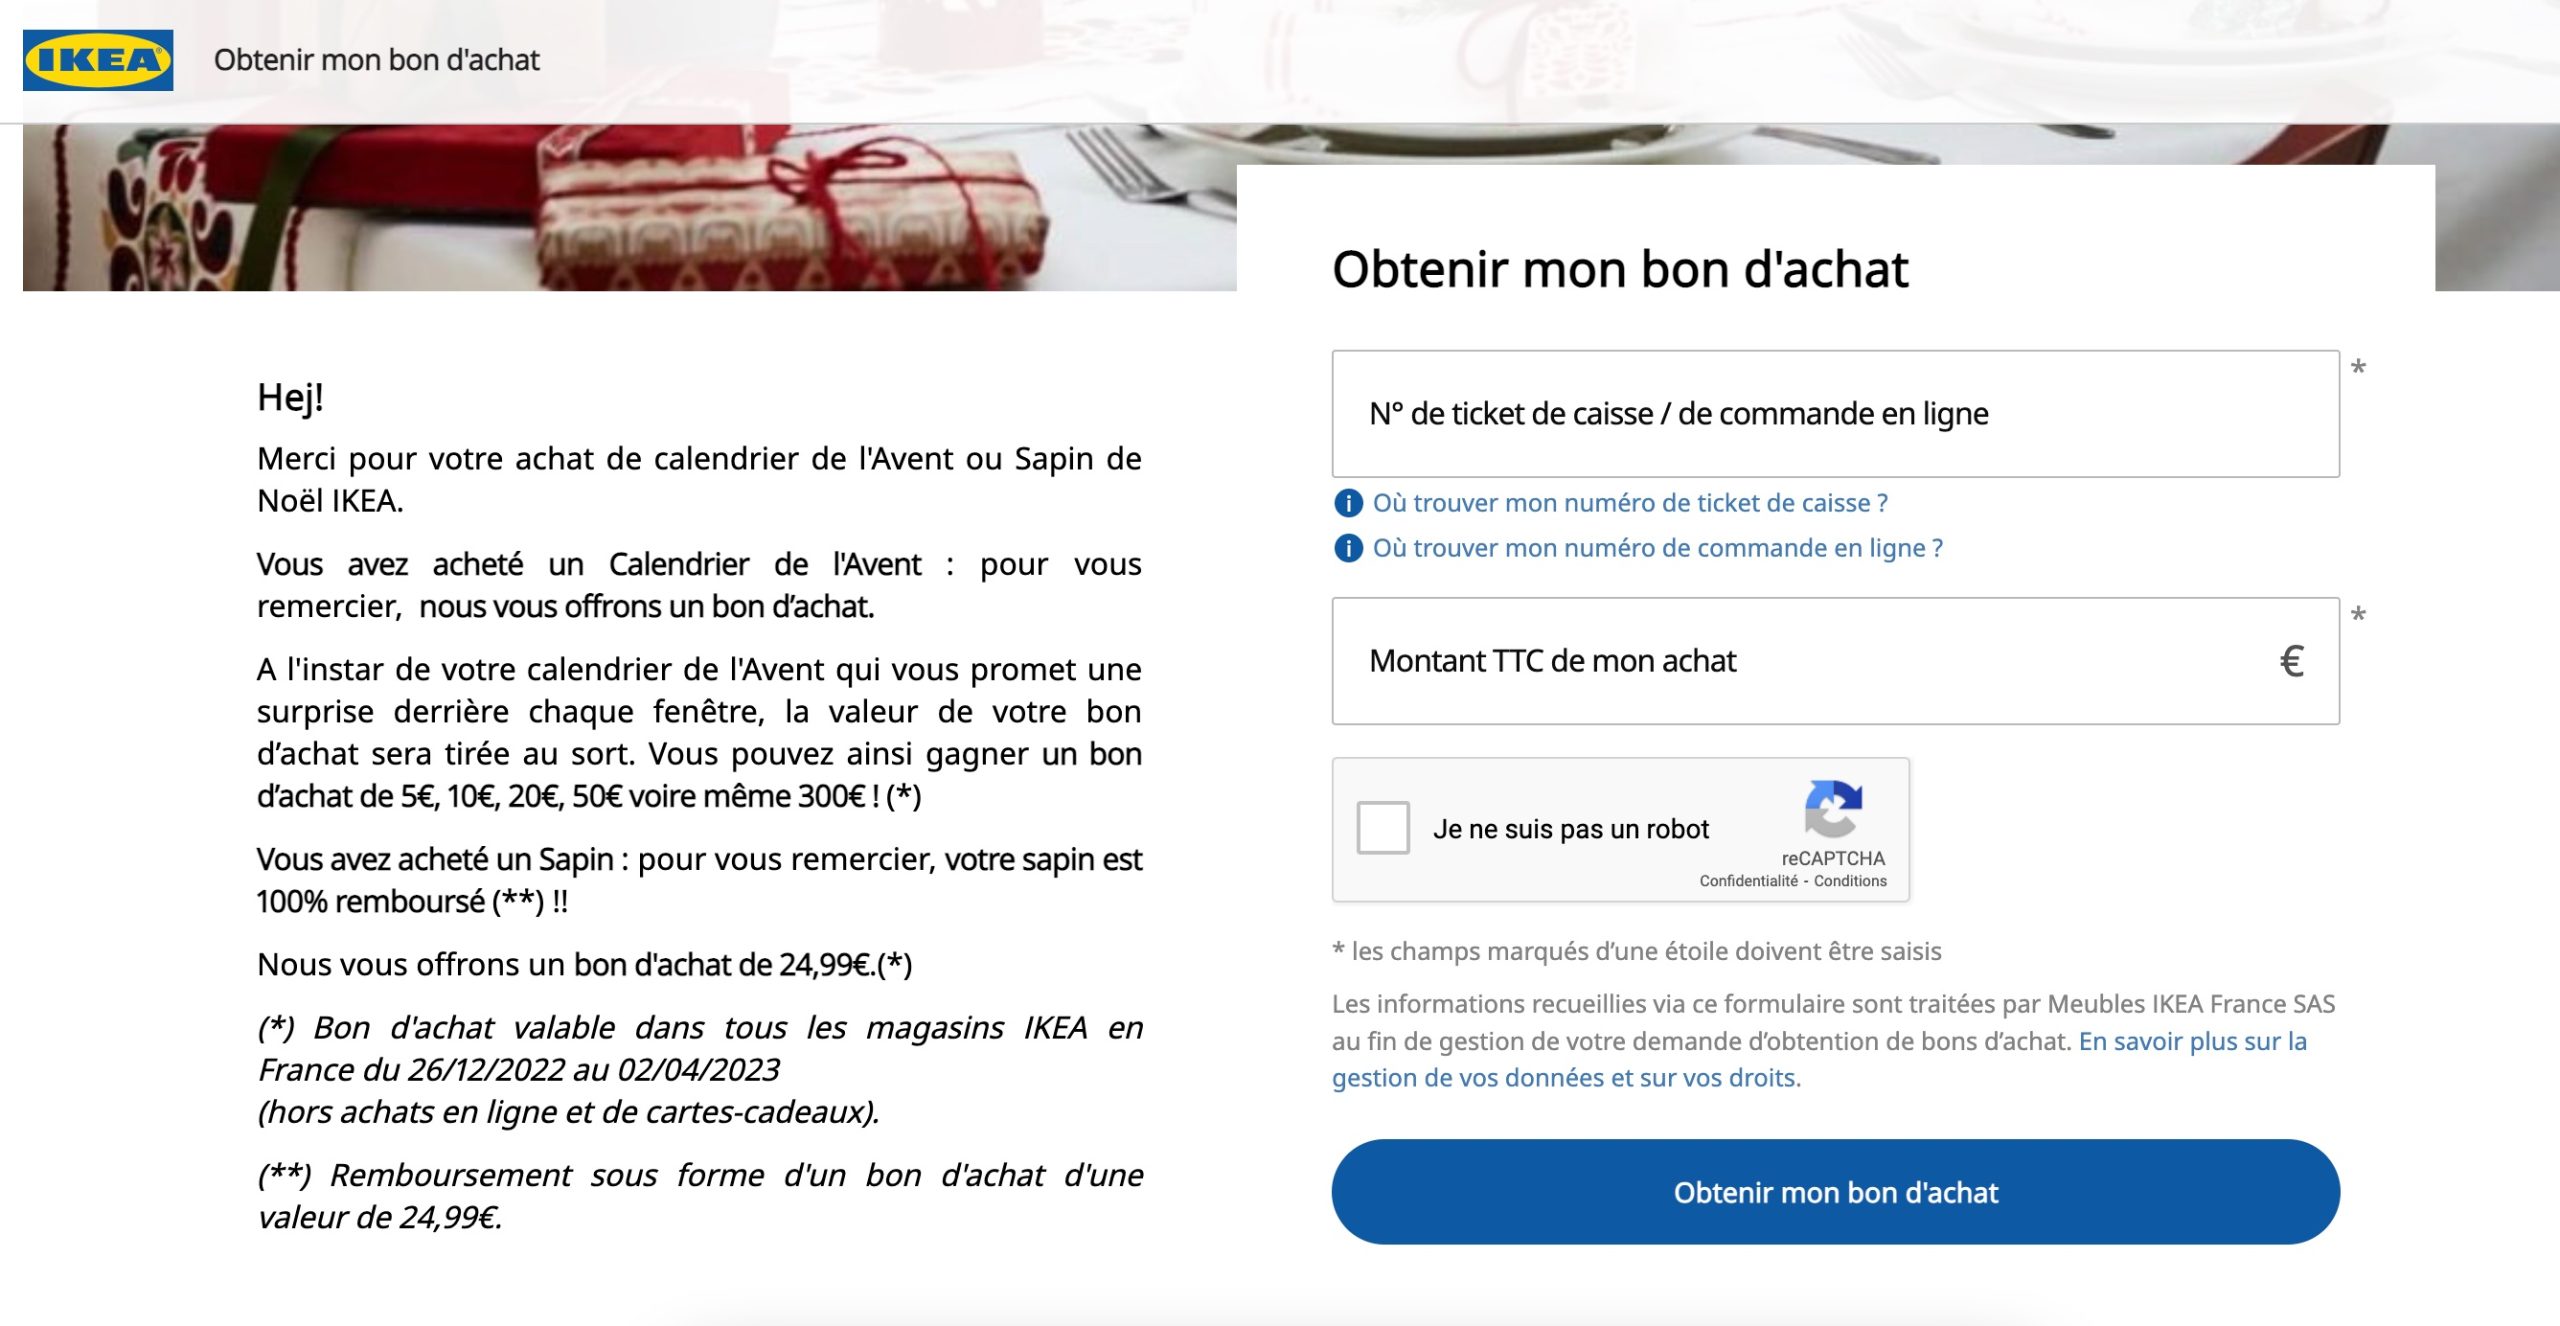
Task: Click the header title next to the IKEA logo
Action: [376, 60]
